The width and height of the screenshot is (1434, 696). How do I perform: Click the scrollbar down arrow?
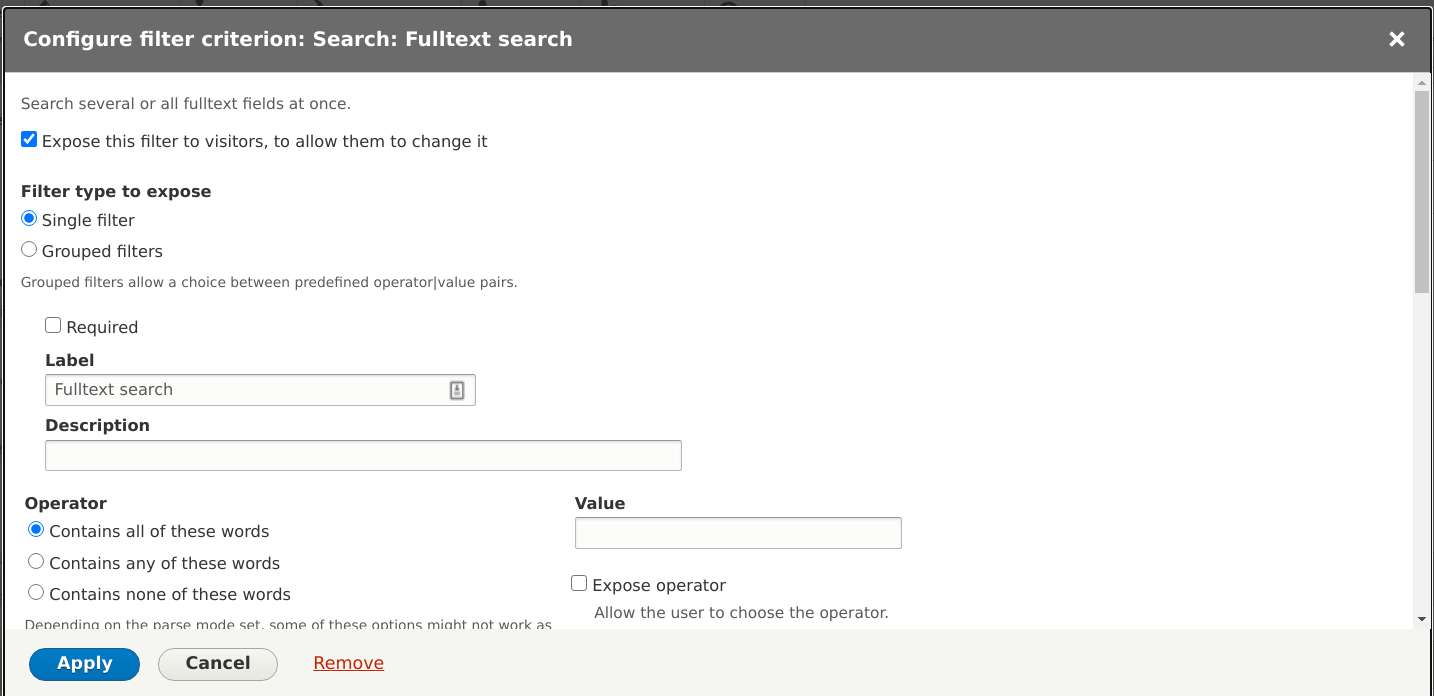pos(1422,619)
